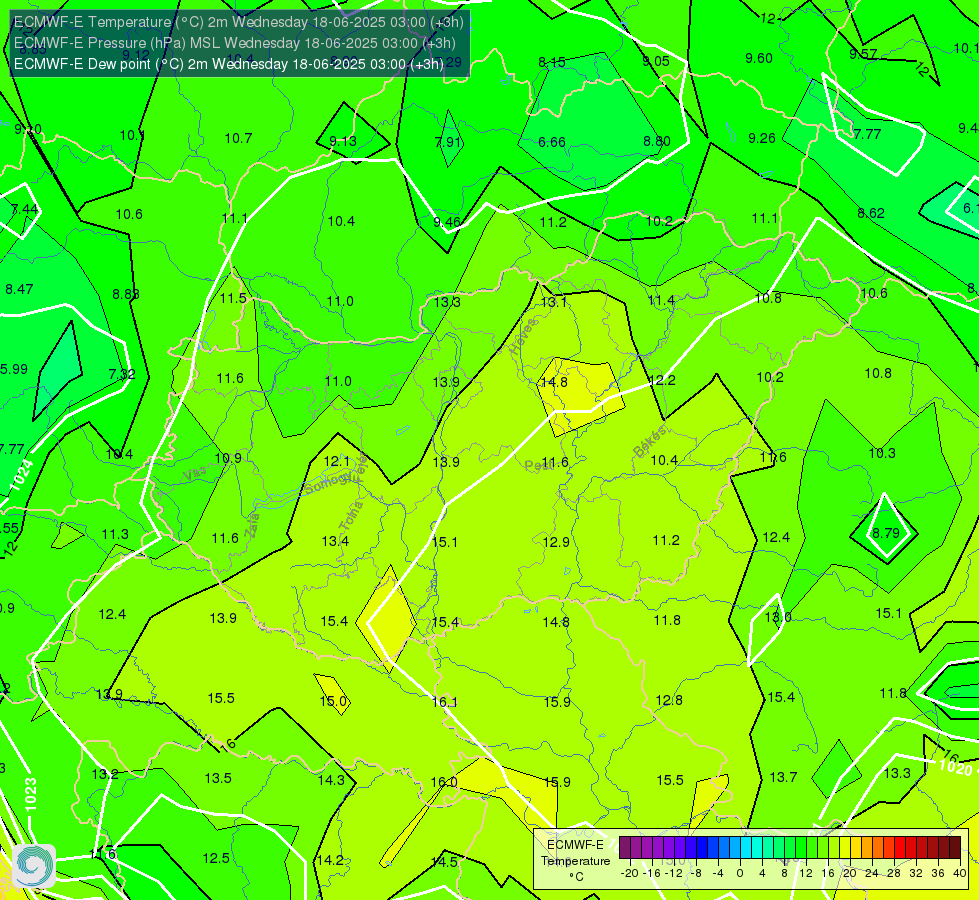The height and width of the screenshot is (900, 979).
Task: Click the 1024 isobar label
Action: [21, 475]
